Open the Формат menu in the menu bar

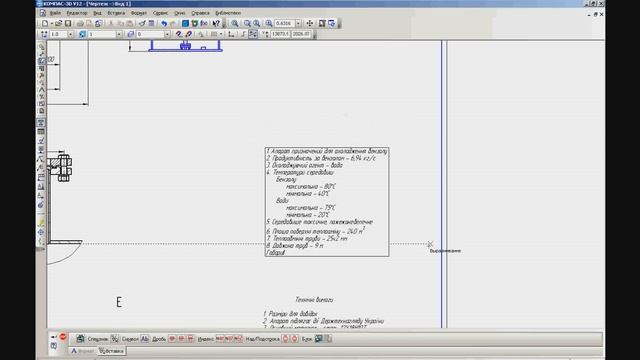tap(139, 13)
